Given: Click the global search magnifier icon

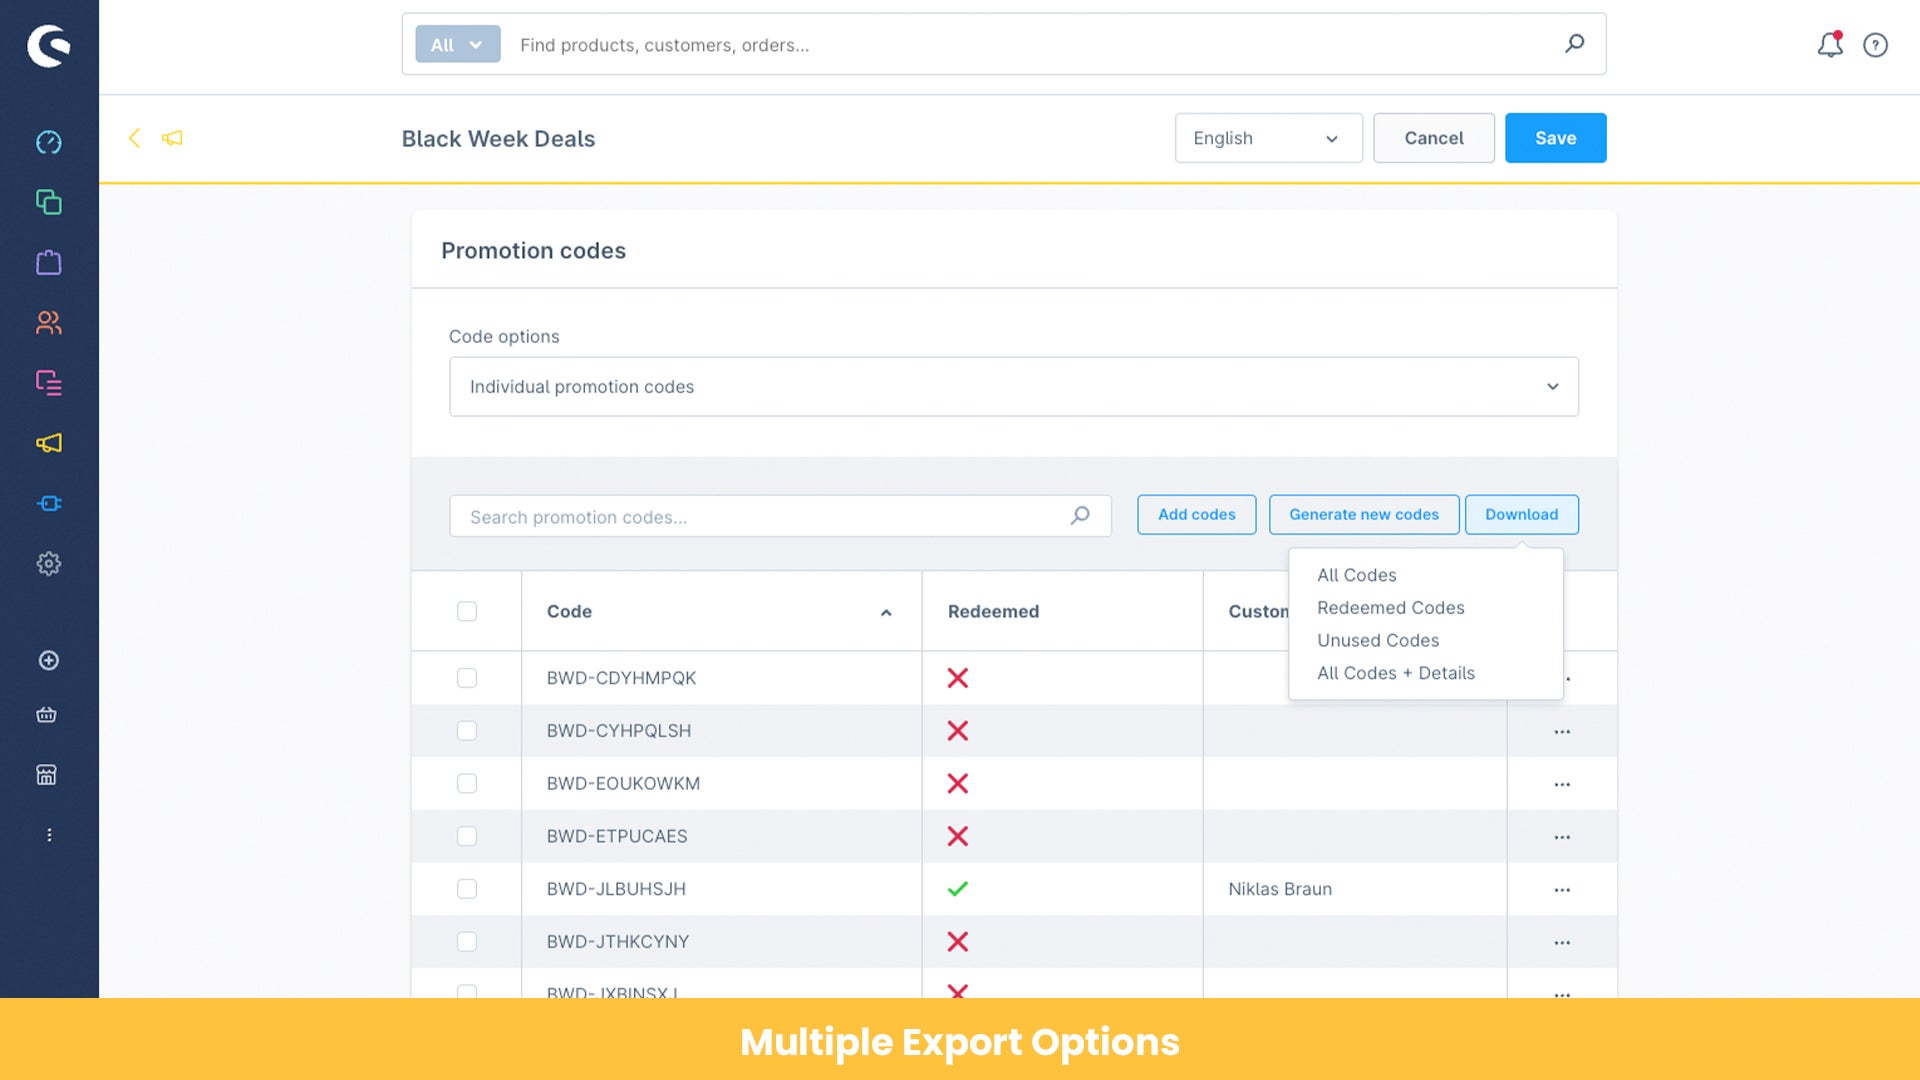Looking at the screenshot, I should tap(1574, 44).
